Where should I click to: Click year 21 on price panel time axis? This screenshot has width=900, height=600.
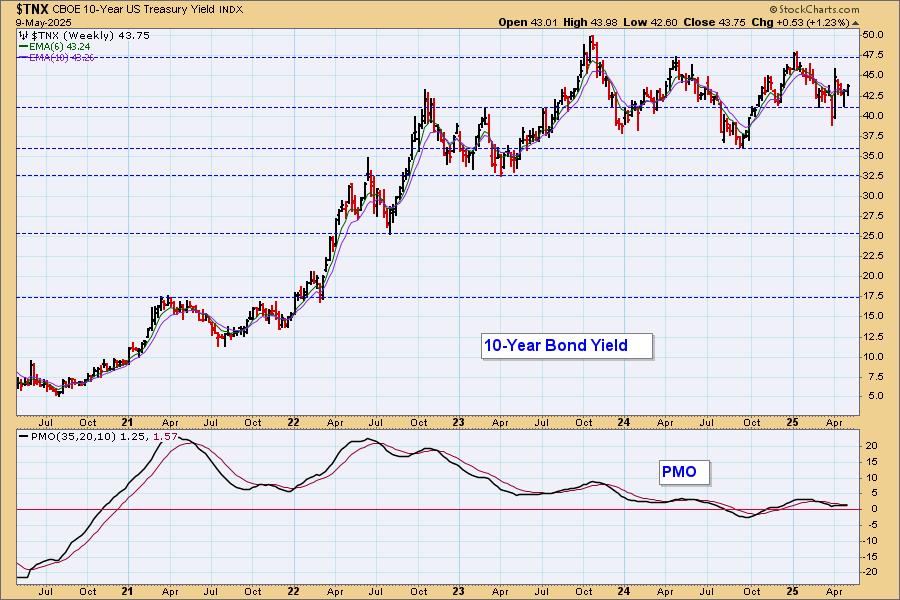(127, 422)
